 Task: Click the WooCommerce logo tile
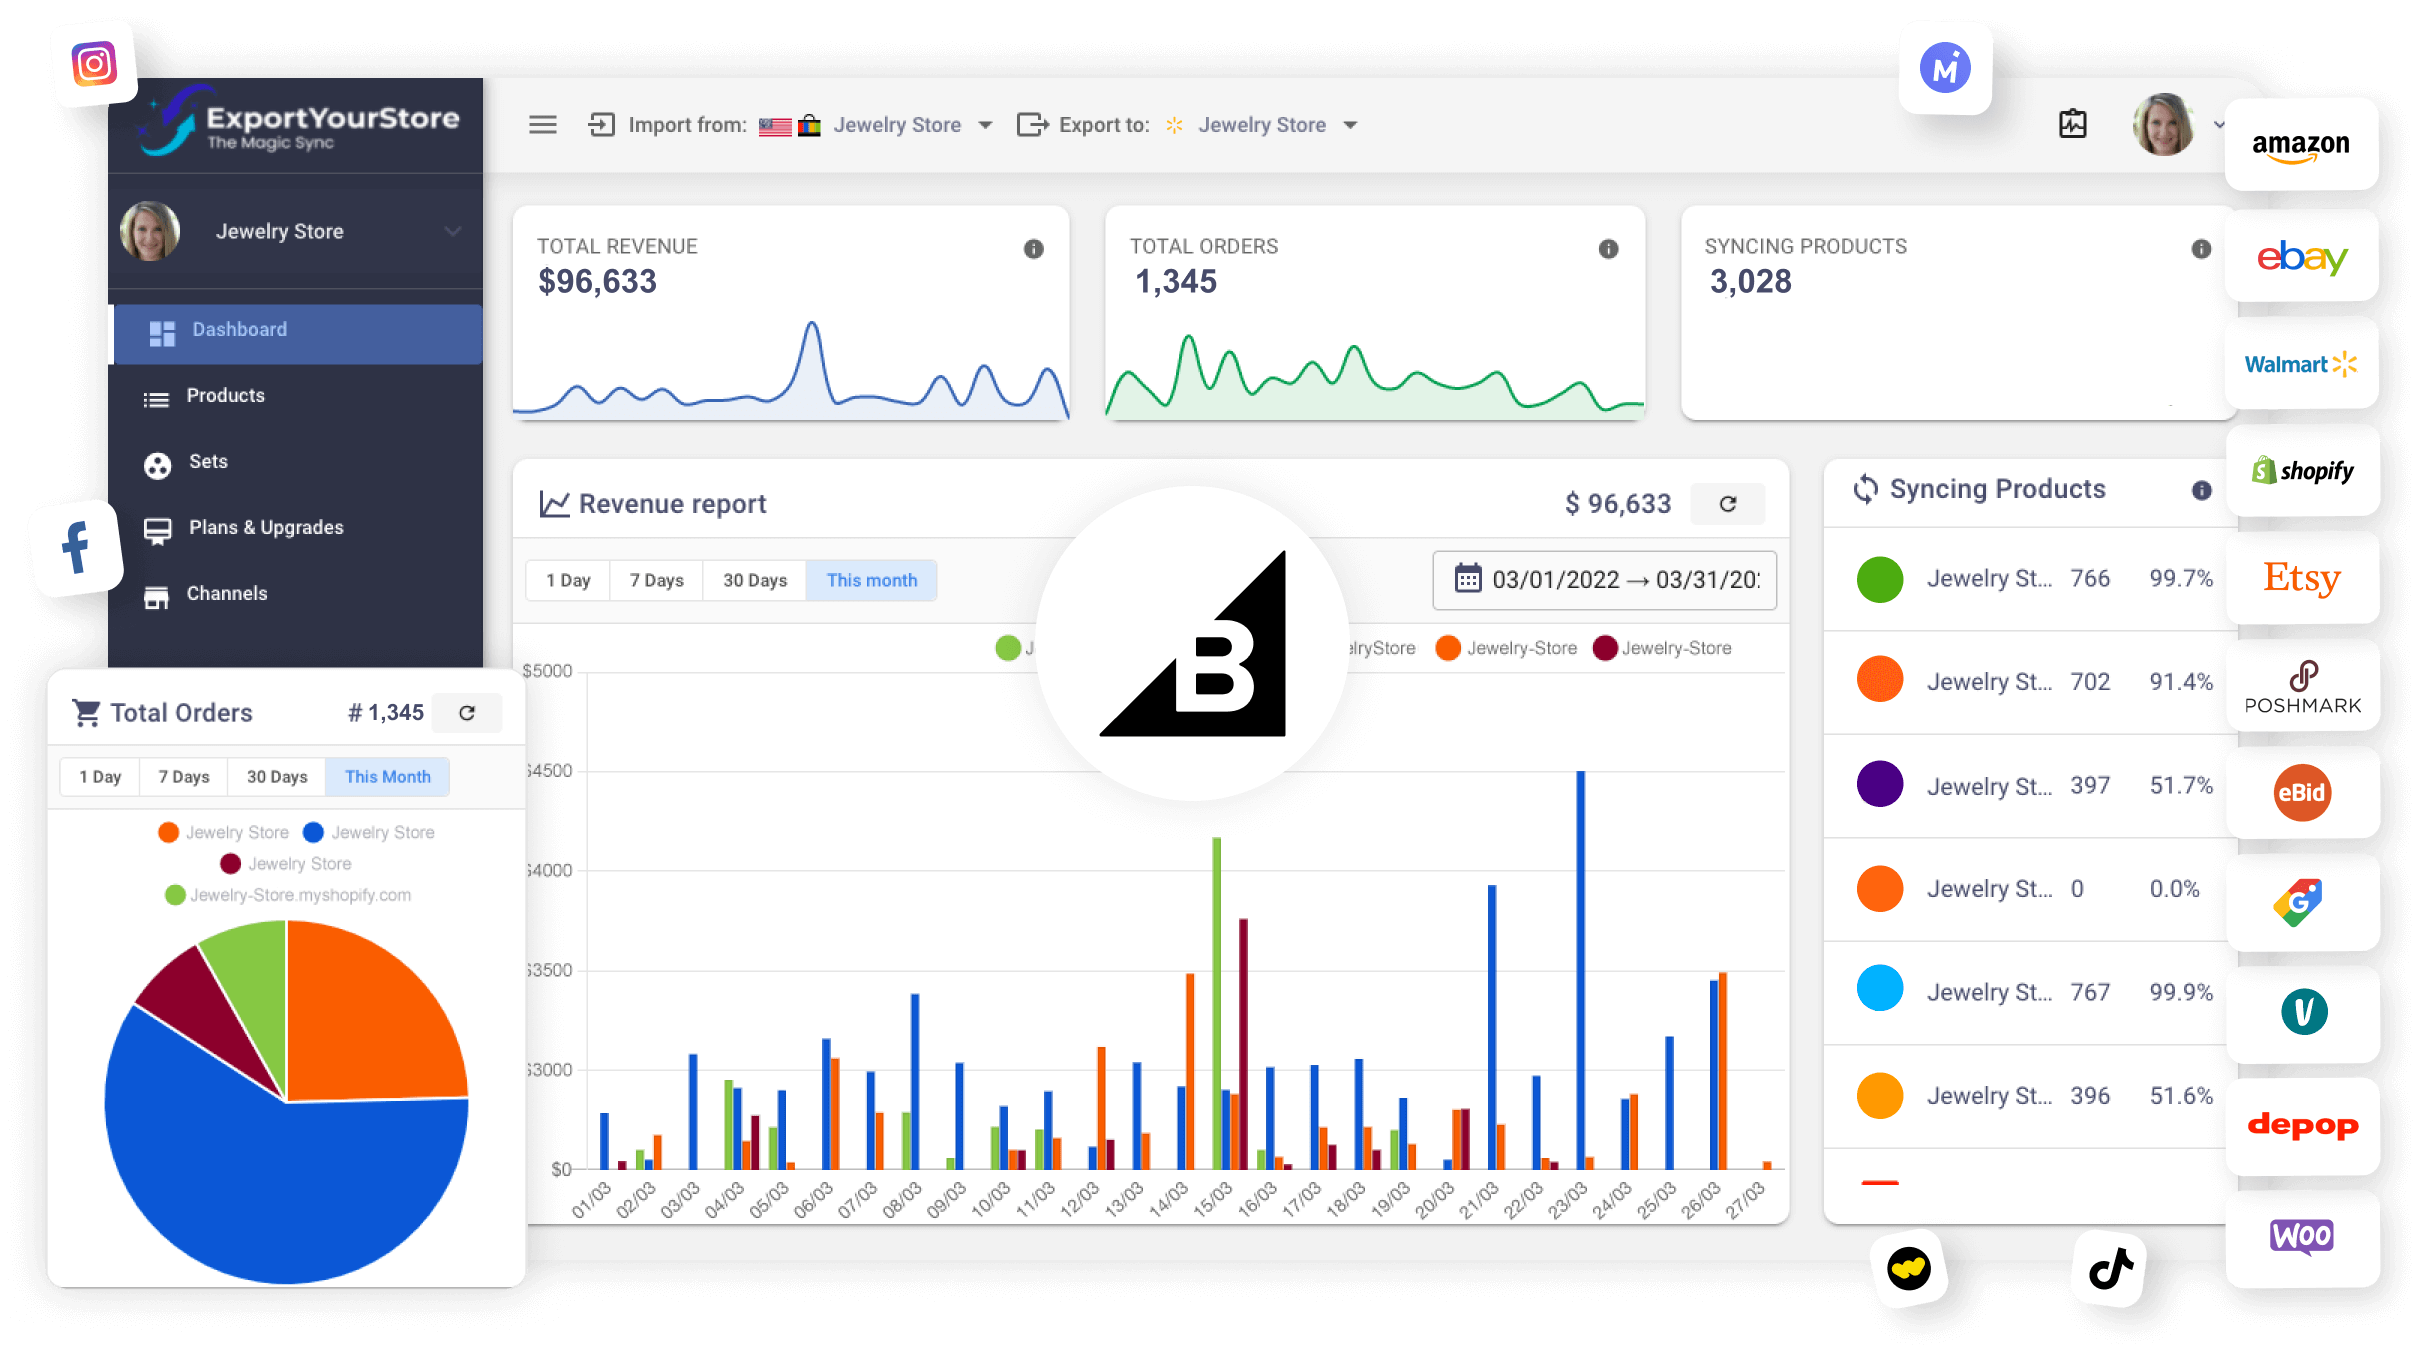coord(2302,1237)
